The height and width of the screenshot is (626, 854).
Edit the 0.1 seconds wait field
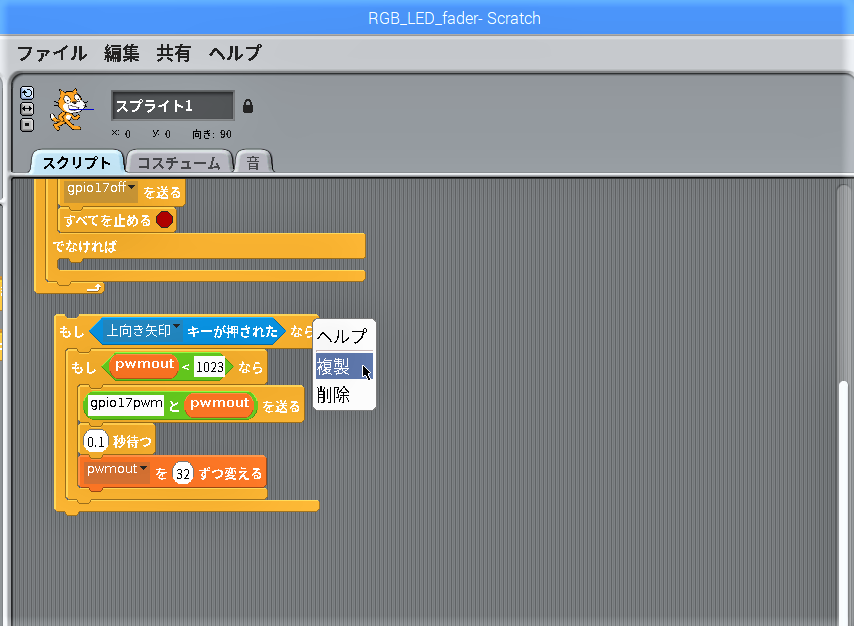coord(96,442)
